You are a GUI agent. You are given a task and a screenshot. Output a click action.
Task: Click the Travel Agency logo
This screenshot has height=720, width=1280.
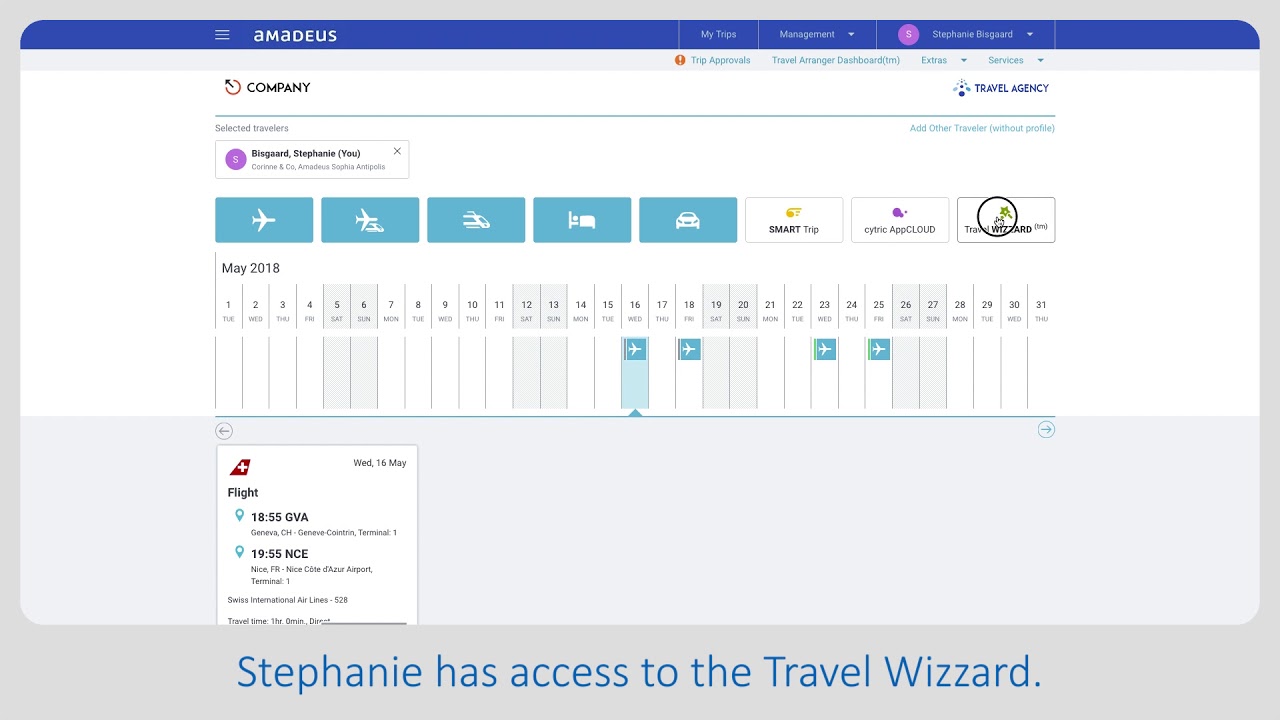[x=1001, y=88]
